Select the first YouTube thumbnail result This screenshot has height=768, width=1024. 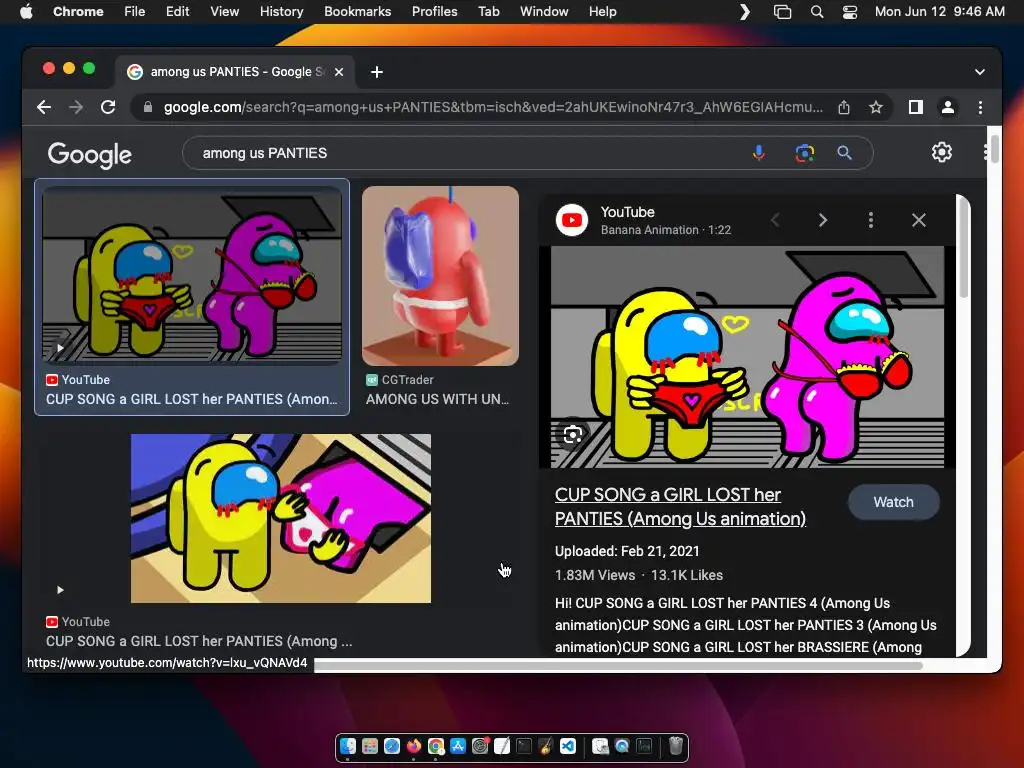pyautogui.click(x=192, y=274)
